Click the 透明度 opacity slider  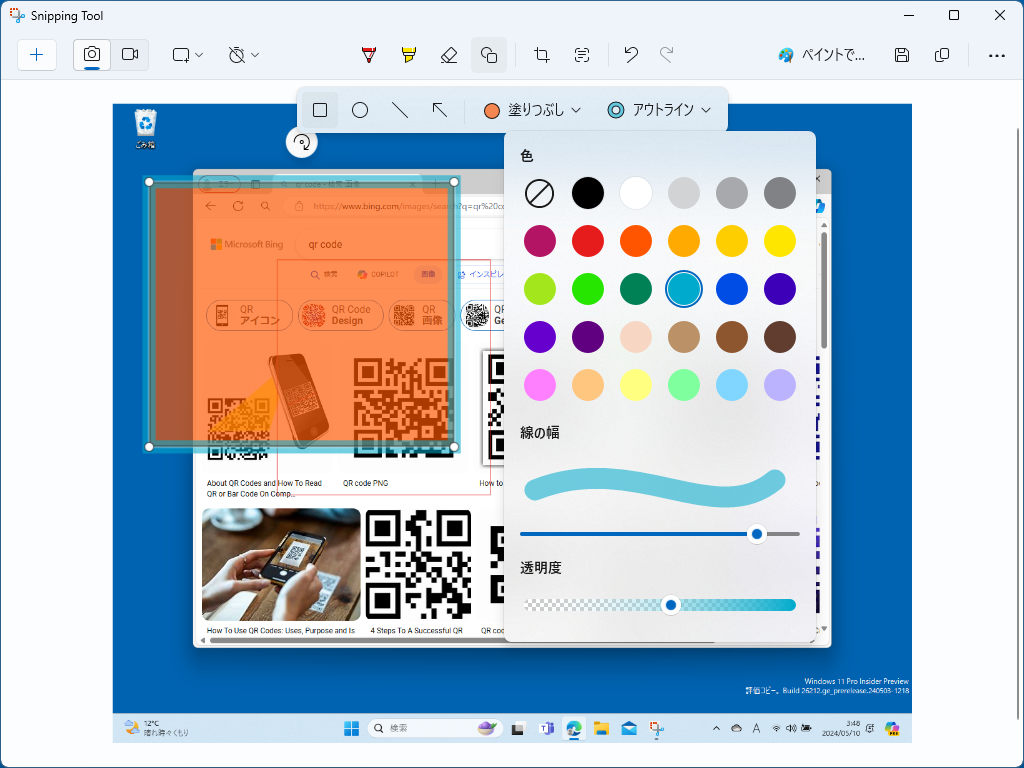click(660, 605)
